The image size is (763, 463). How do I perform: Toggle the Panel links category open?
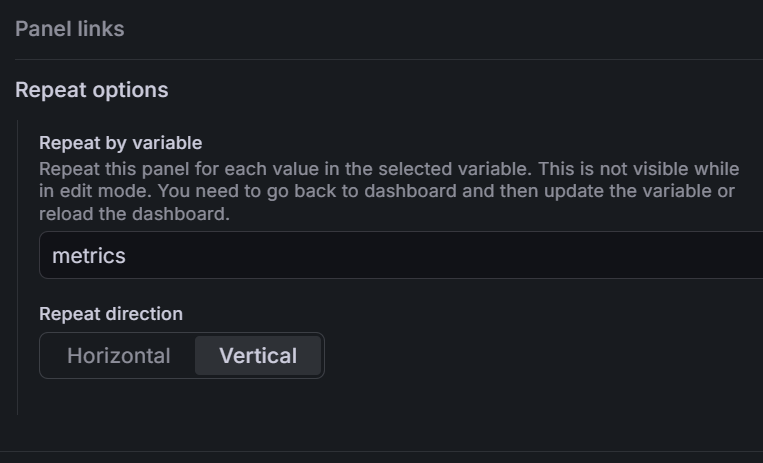click(70, 29)
